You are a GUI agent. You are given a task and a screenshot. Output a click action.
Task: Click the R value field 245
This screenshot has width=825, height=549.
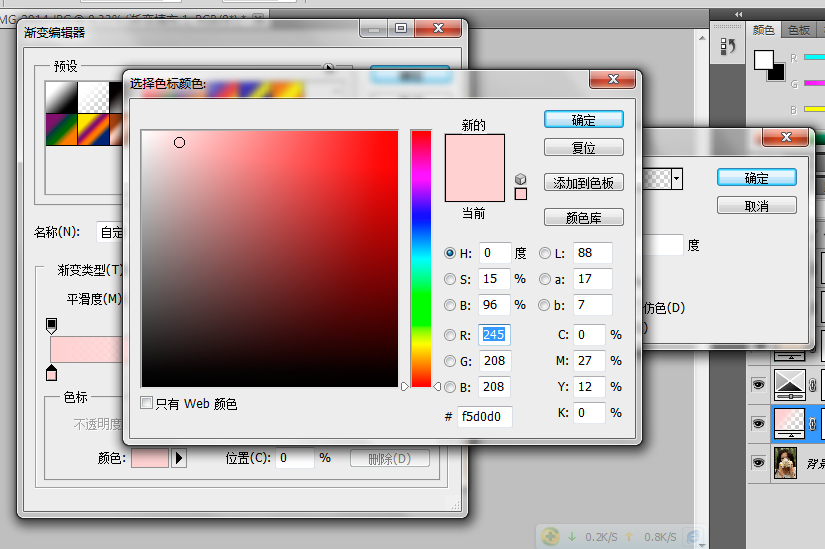(494, 335)
